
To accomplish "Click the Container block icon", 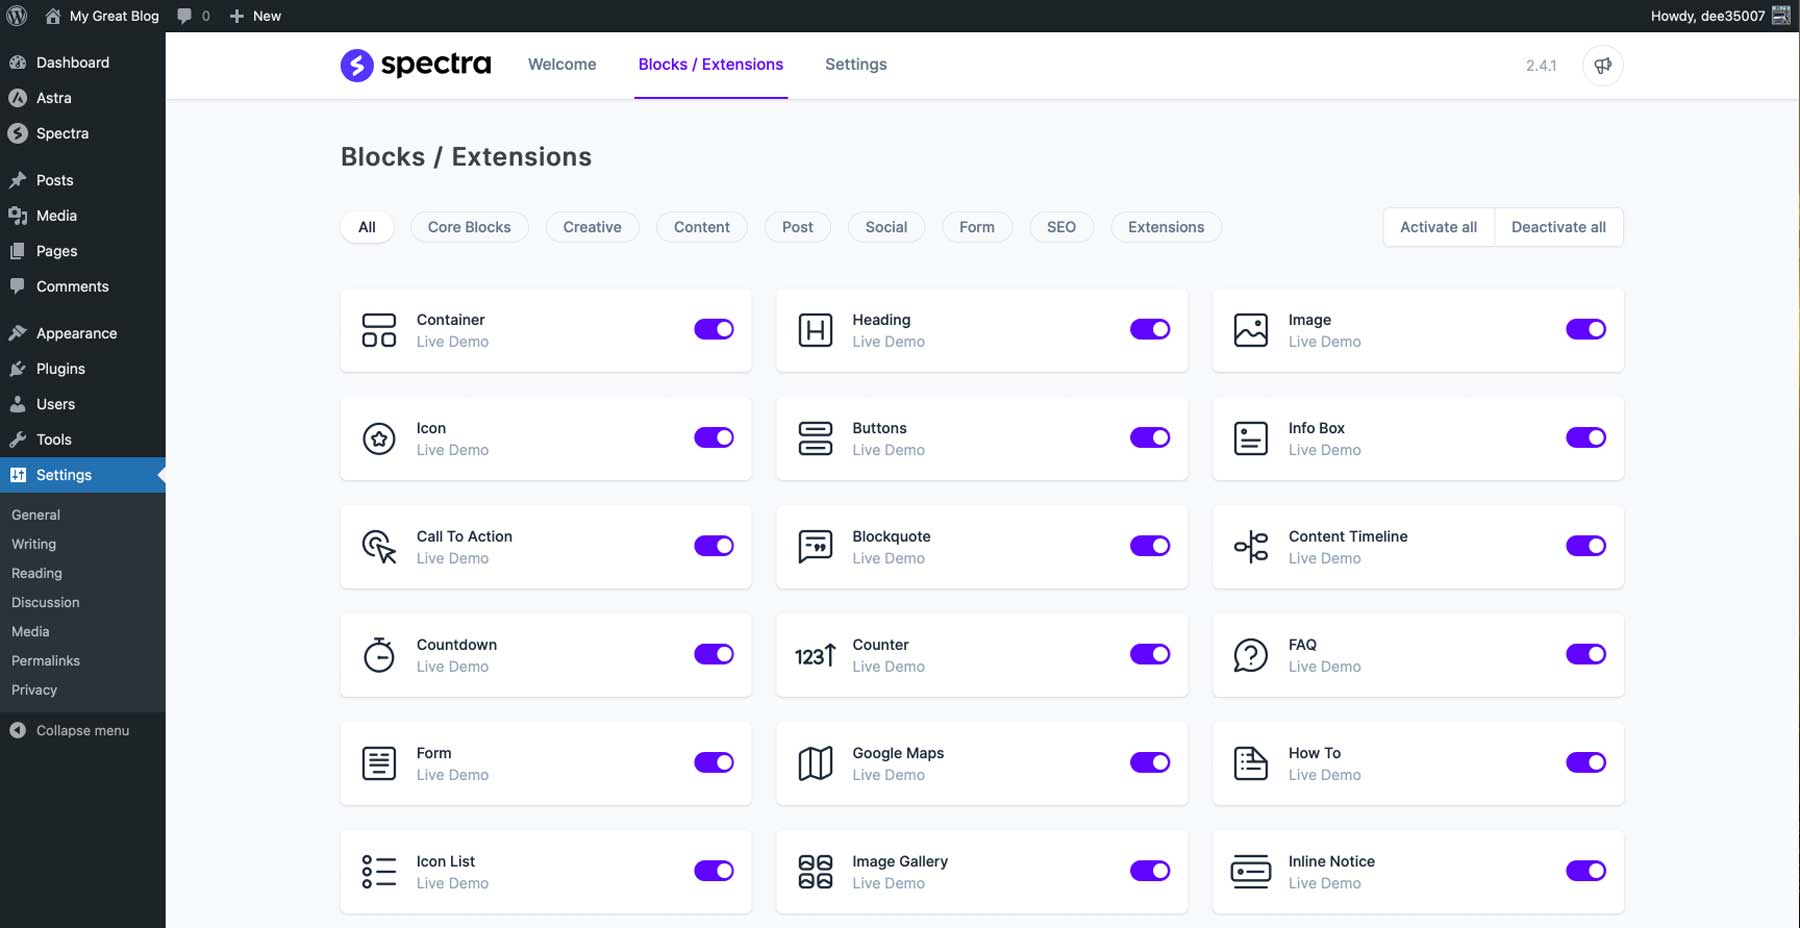I will tap(379, 330).
